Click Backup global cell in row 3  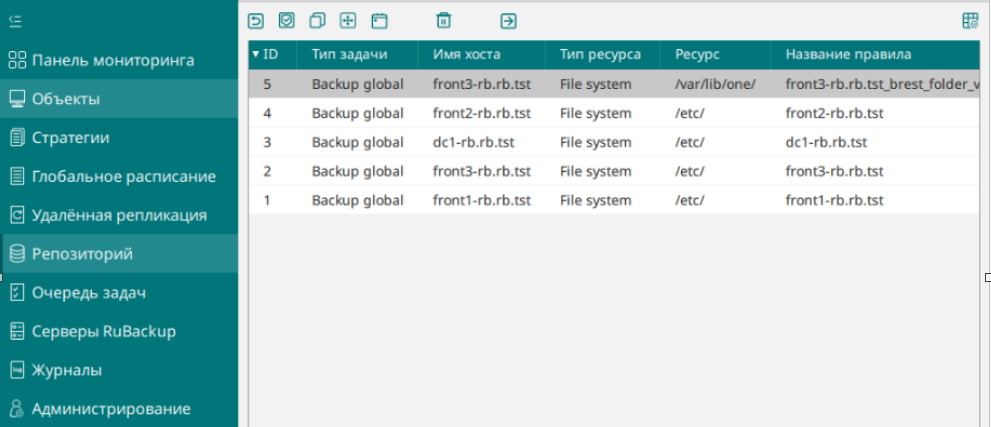pos(358,143)
